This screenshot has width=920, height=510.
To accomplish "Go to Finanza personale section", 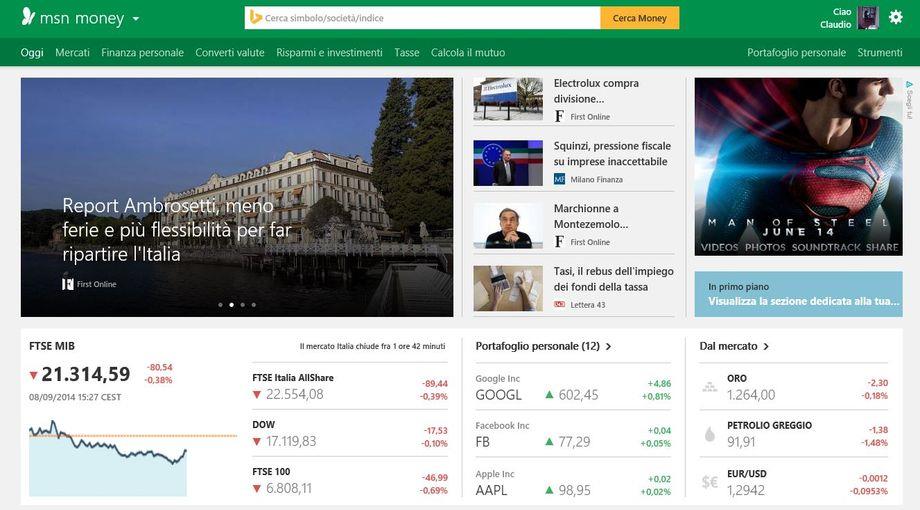I will (142, 52).
